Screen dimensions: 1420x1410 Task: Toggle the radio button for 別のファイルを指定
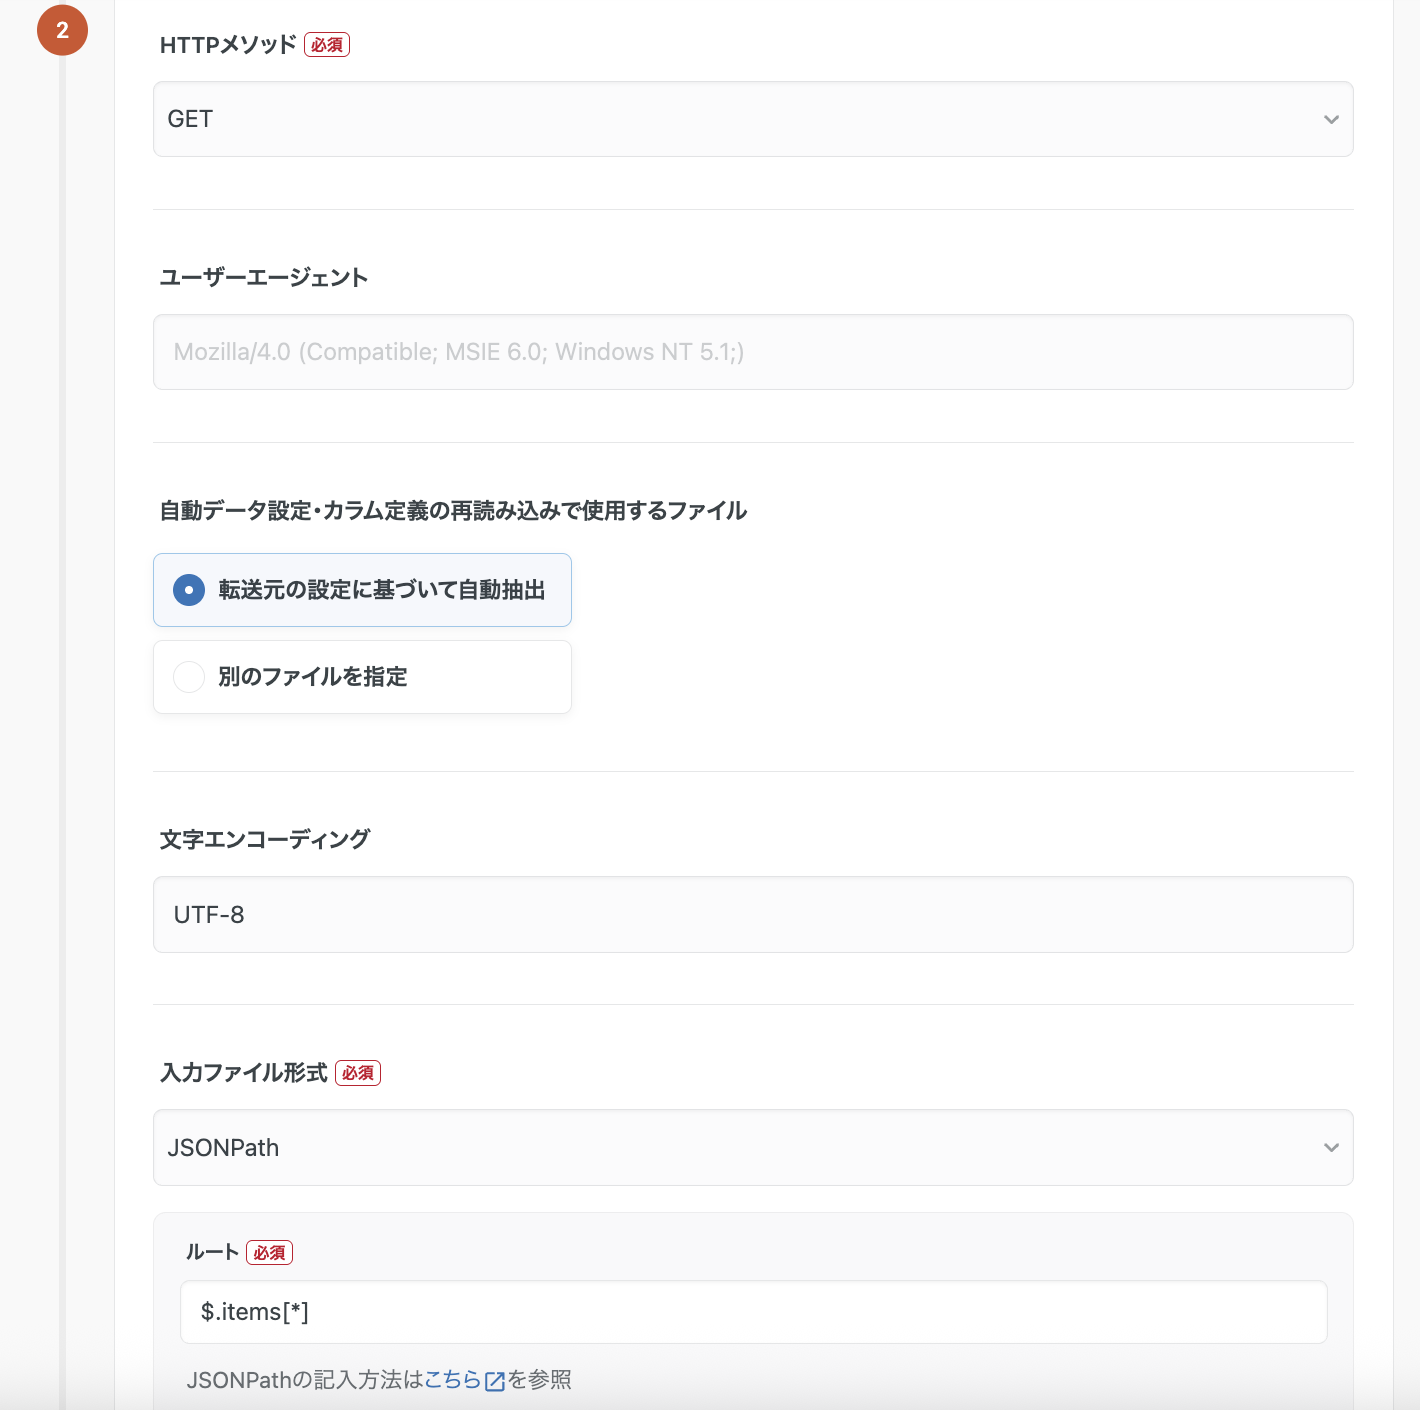188,677
